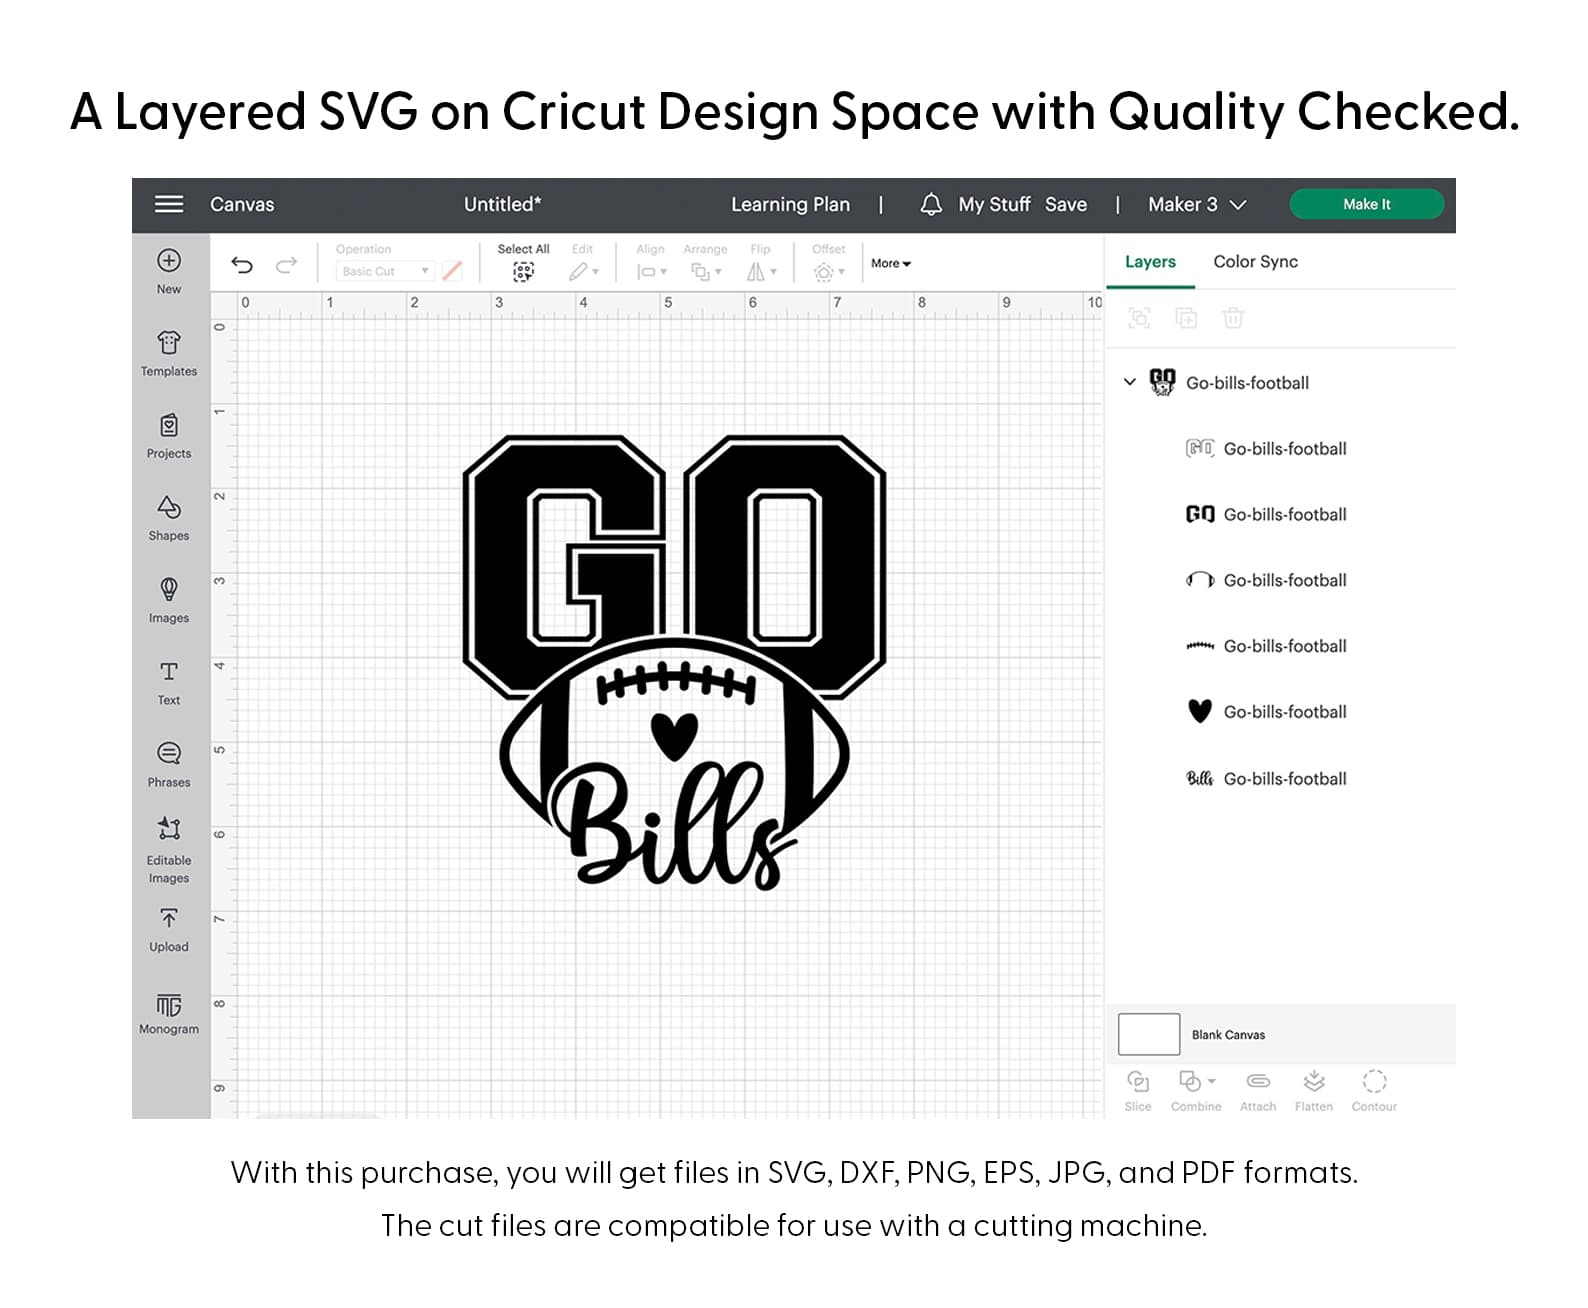Click the Undo arrow
Viewport: 1588px width, 1308px height.
click(242, 265)
